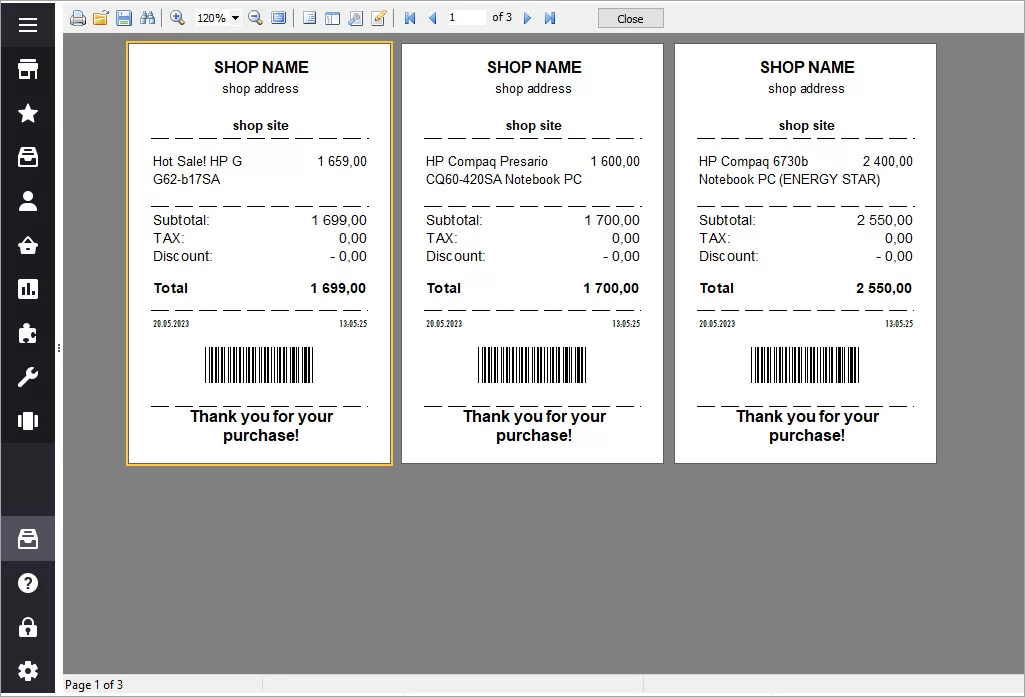Open the plugins puzzle piece icon
Viewport: 1025px width, 697px height.
[28, 333]
